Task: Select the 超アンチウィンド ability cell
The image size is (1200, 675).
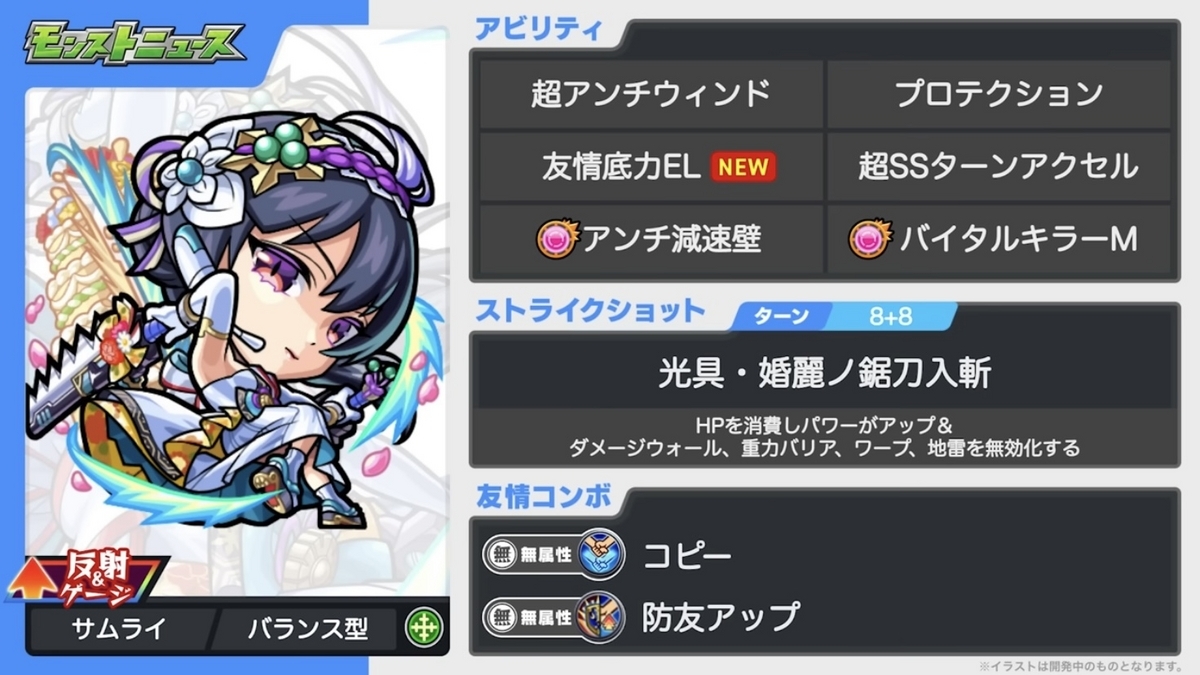Action: click(x=651, y=94)
